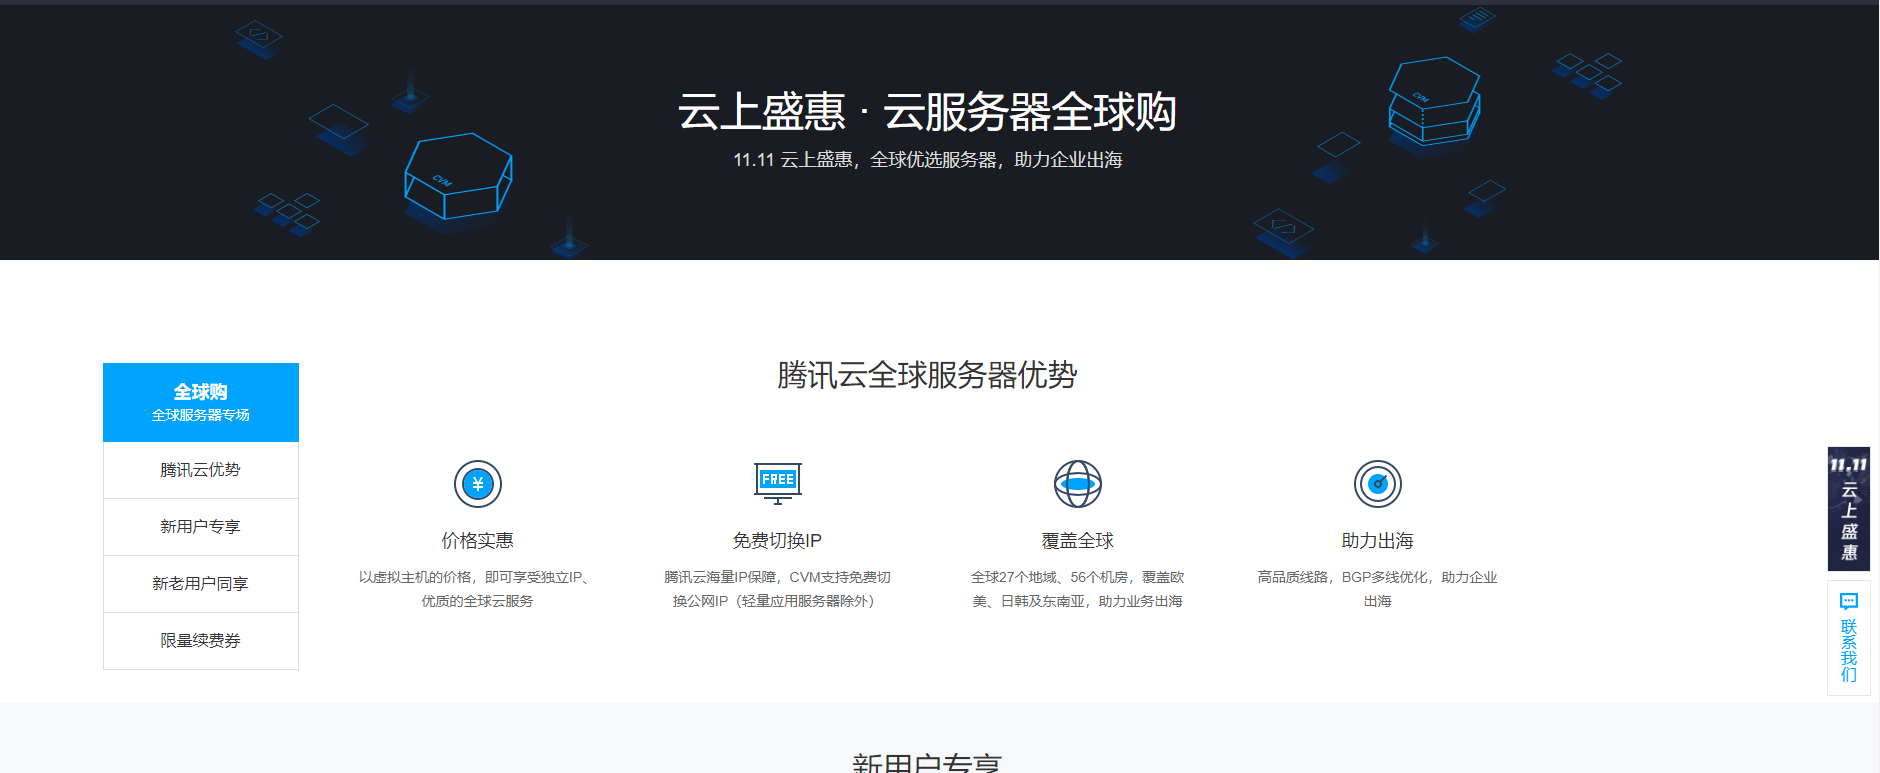Image resolution: width=1880 pixels, height=773 pixels.
Task: Open the 11.11 云上盛惠 side banner
Action: point(1849,509)
